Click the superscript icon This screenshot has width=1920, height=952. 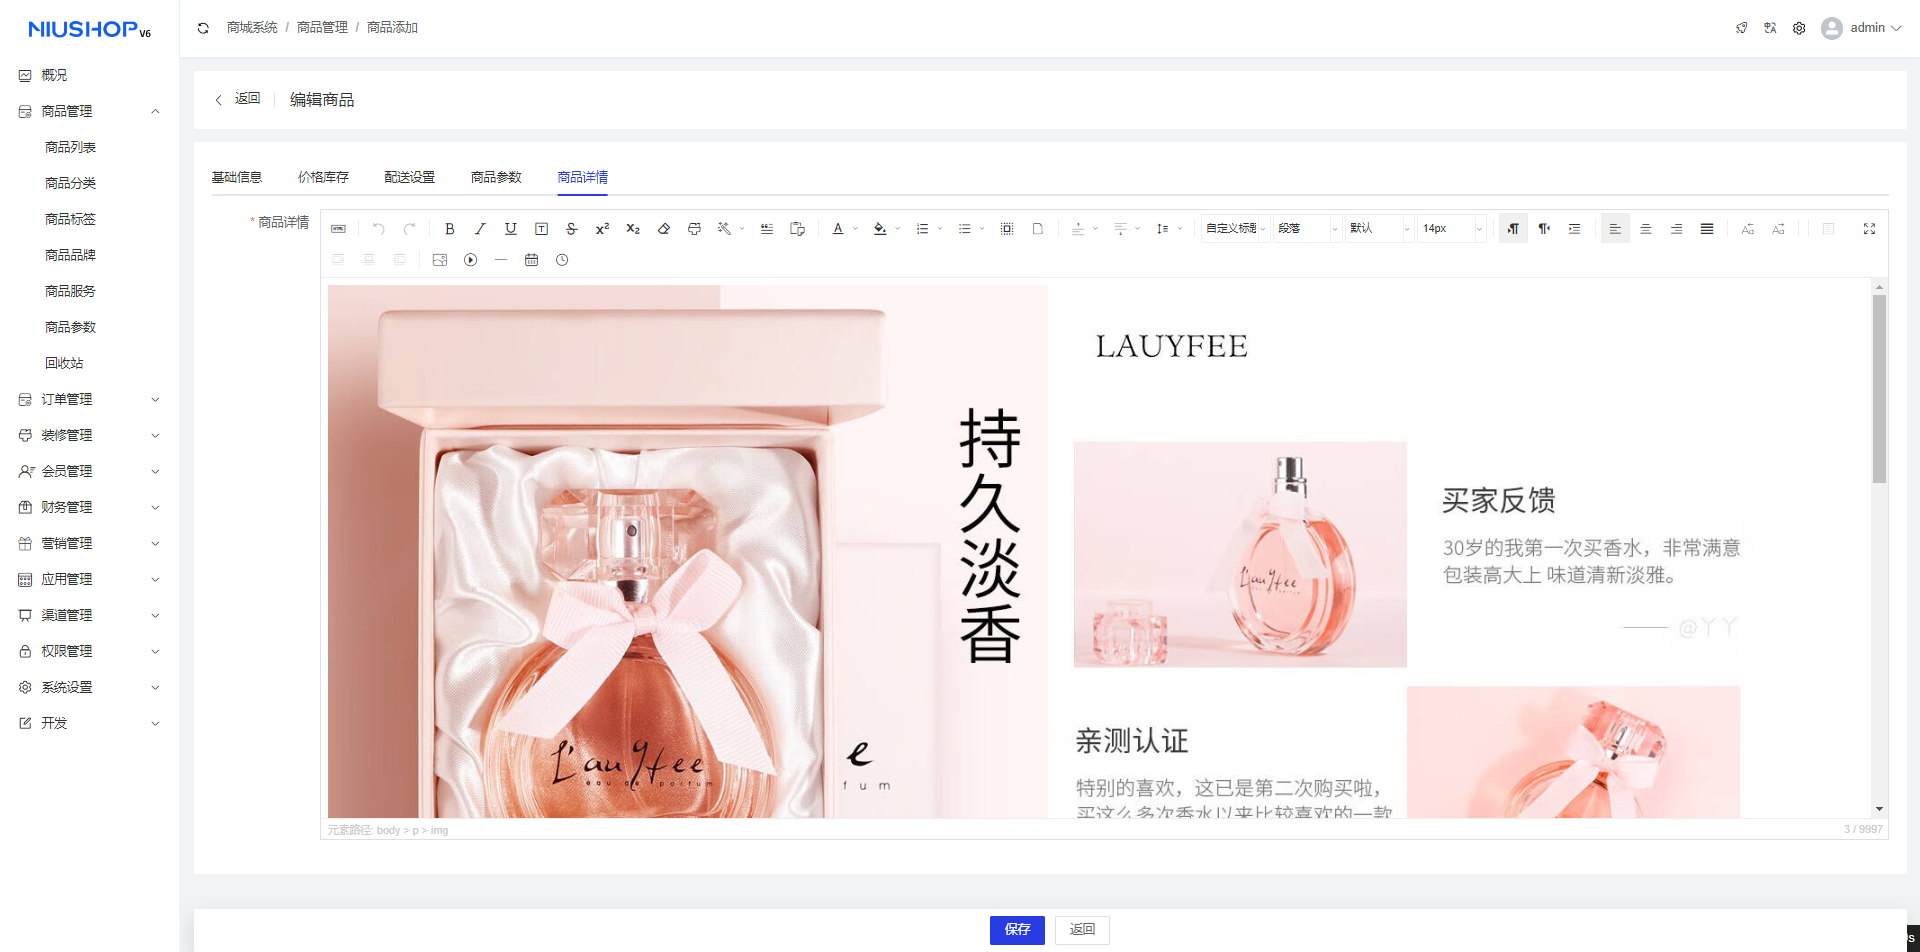(x=602, y=229)
